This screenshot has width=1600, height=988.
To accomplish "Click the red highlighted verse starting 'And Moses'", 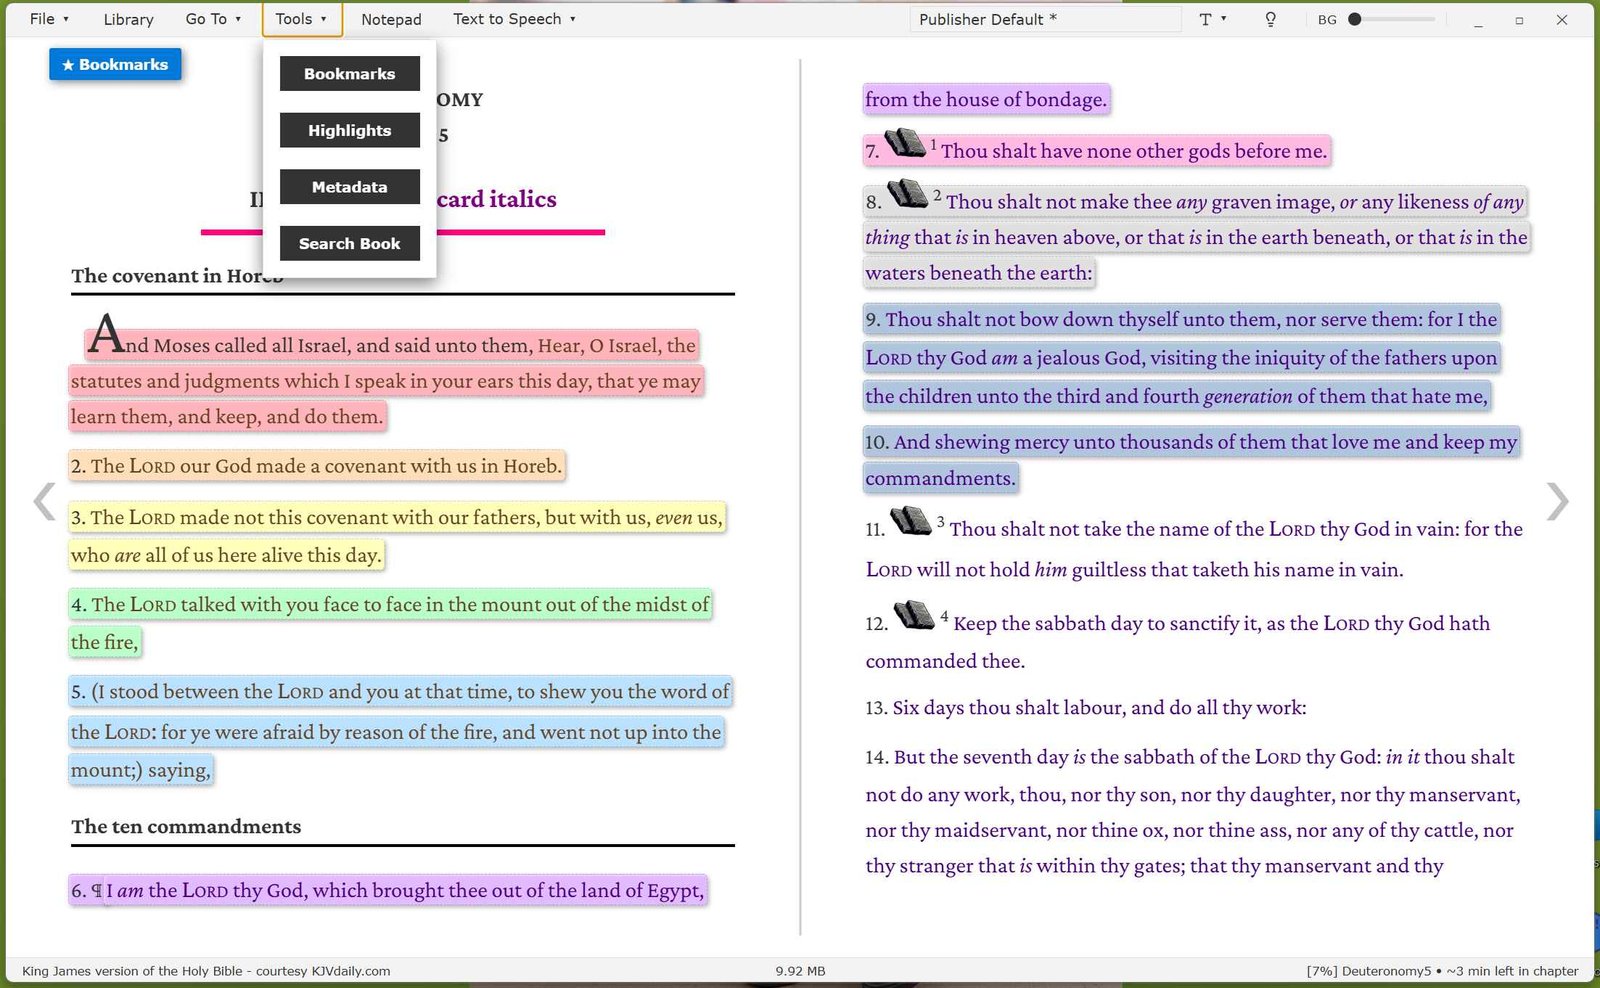I will (386, 380).
